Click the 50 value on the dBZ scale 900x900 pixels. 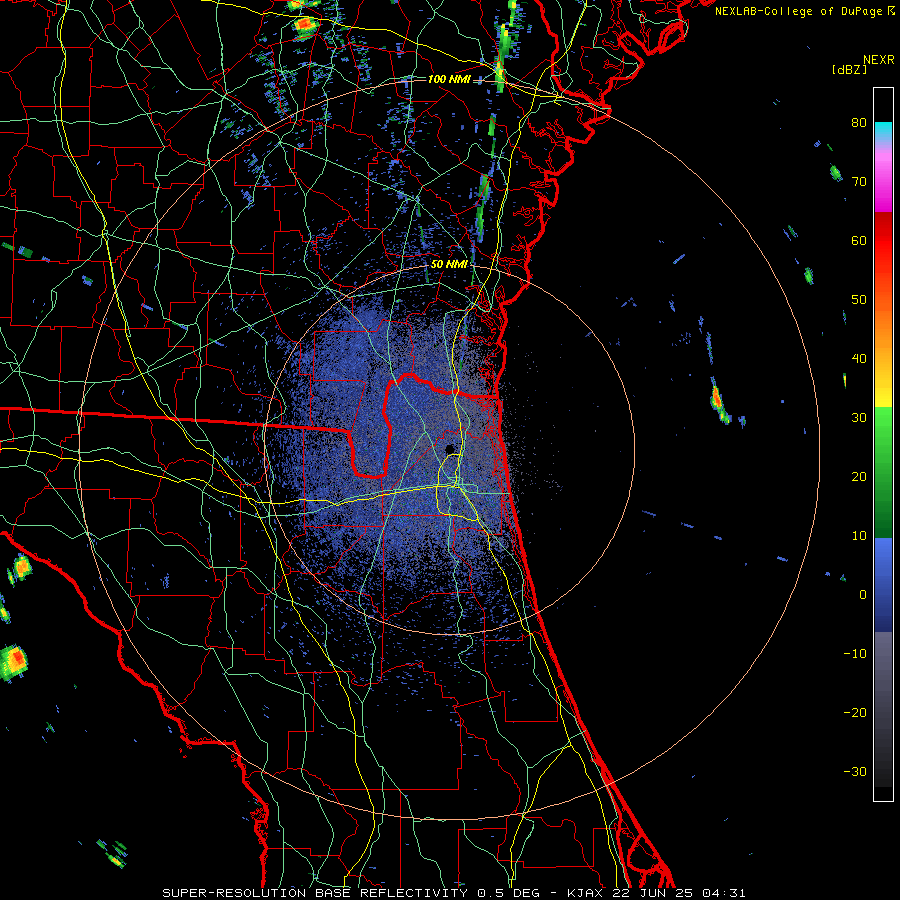point(859,300)
